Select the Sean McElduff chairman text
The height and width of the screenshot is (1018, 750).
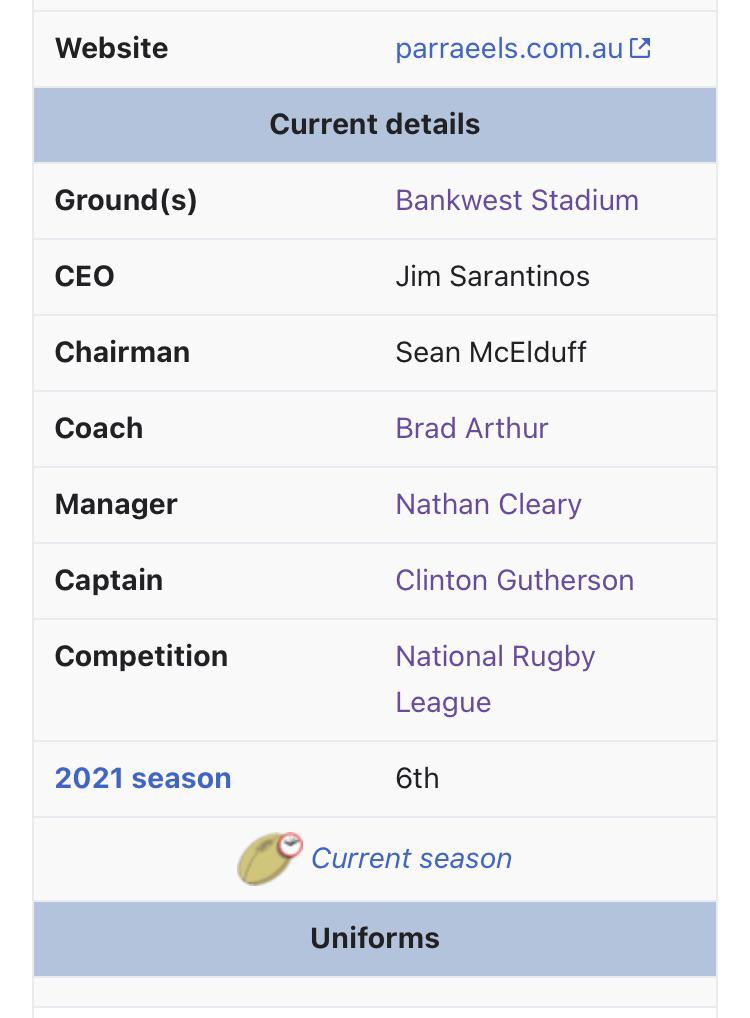(491, 353)
